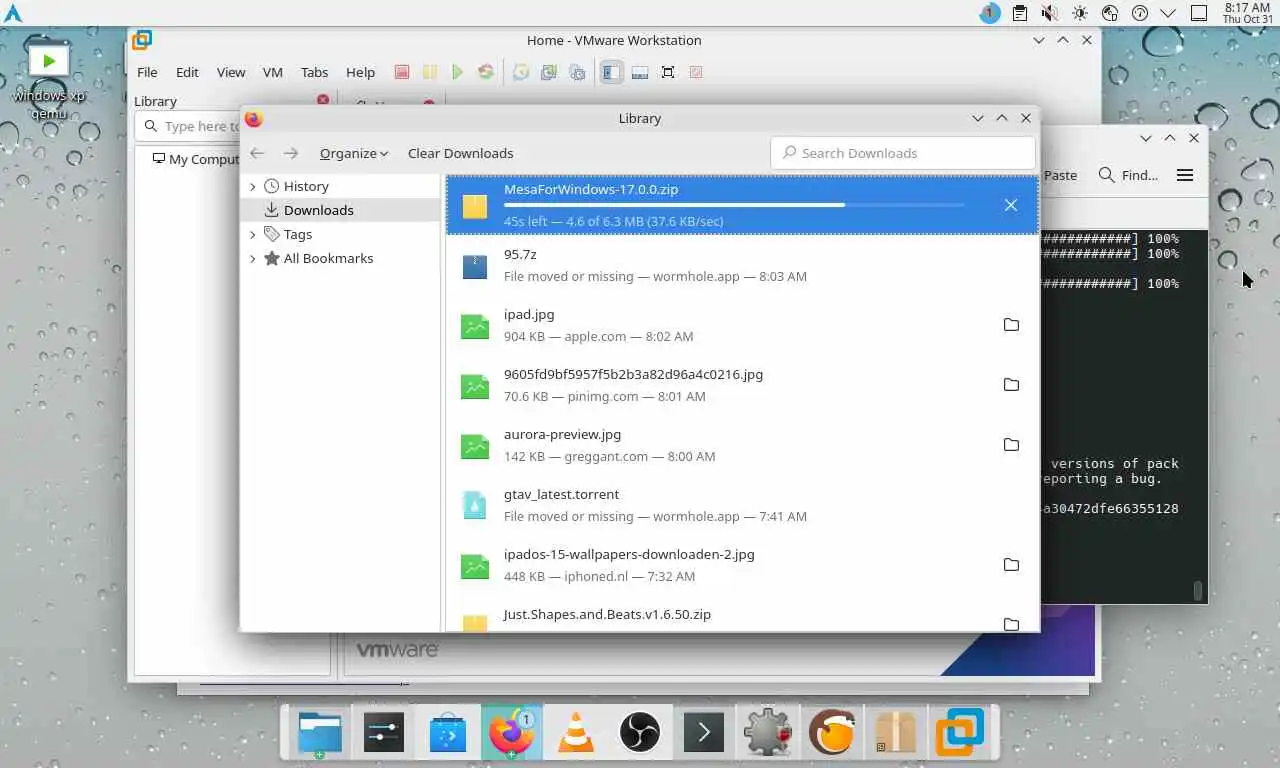Select the ipad.jpg file name
This screenshot has width=1280, height=768.
pyautogui.click(x=529, y=314)
